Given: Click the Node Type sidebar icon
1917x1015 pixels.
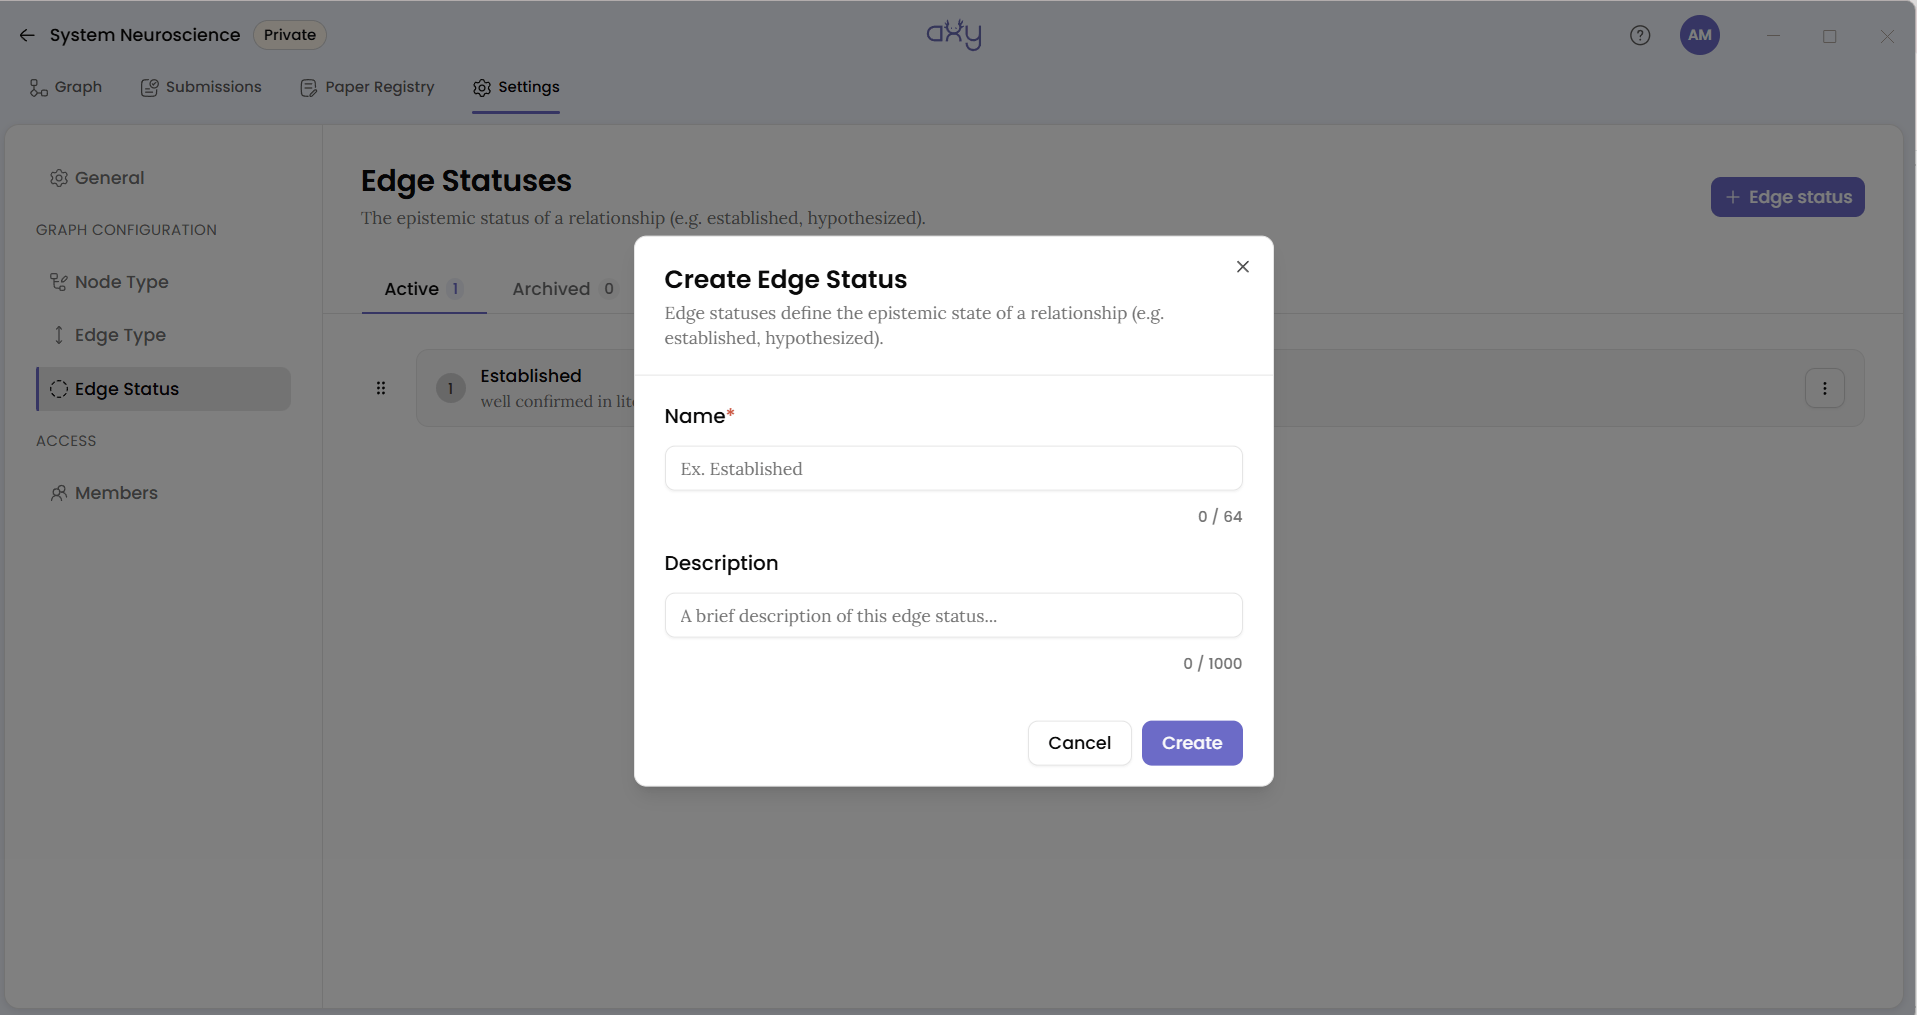Looking at the screenshot, I should click(59, 282).
